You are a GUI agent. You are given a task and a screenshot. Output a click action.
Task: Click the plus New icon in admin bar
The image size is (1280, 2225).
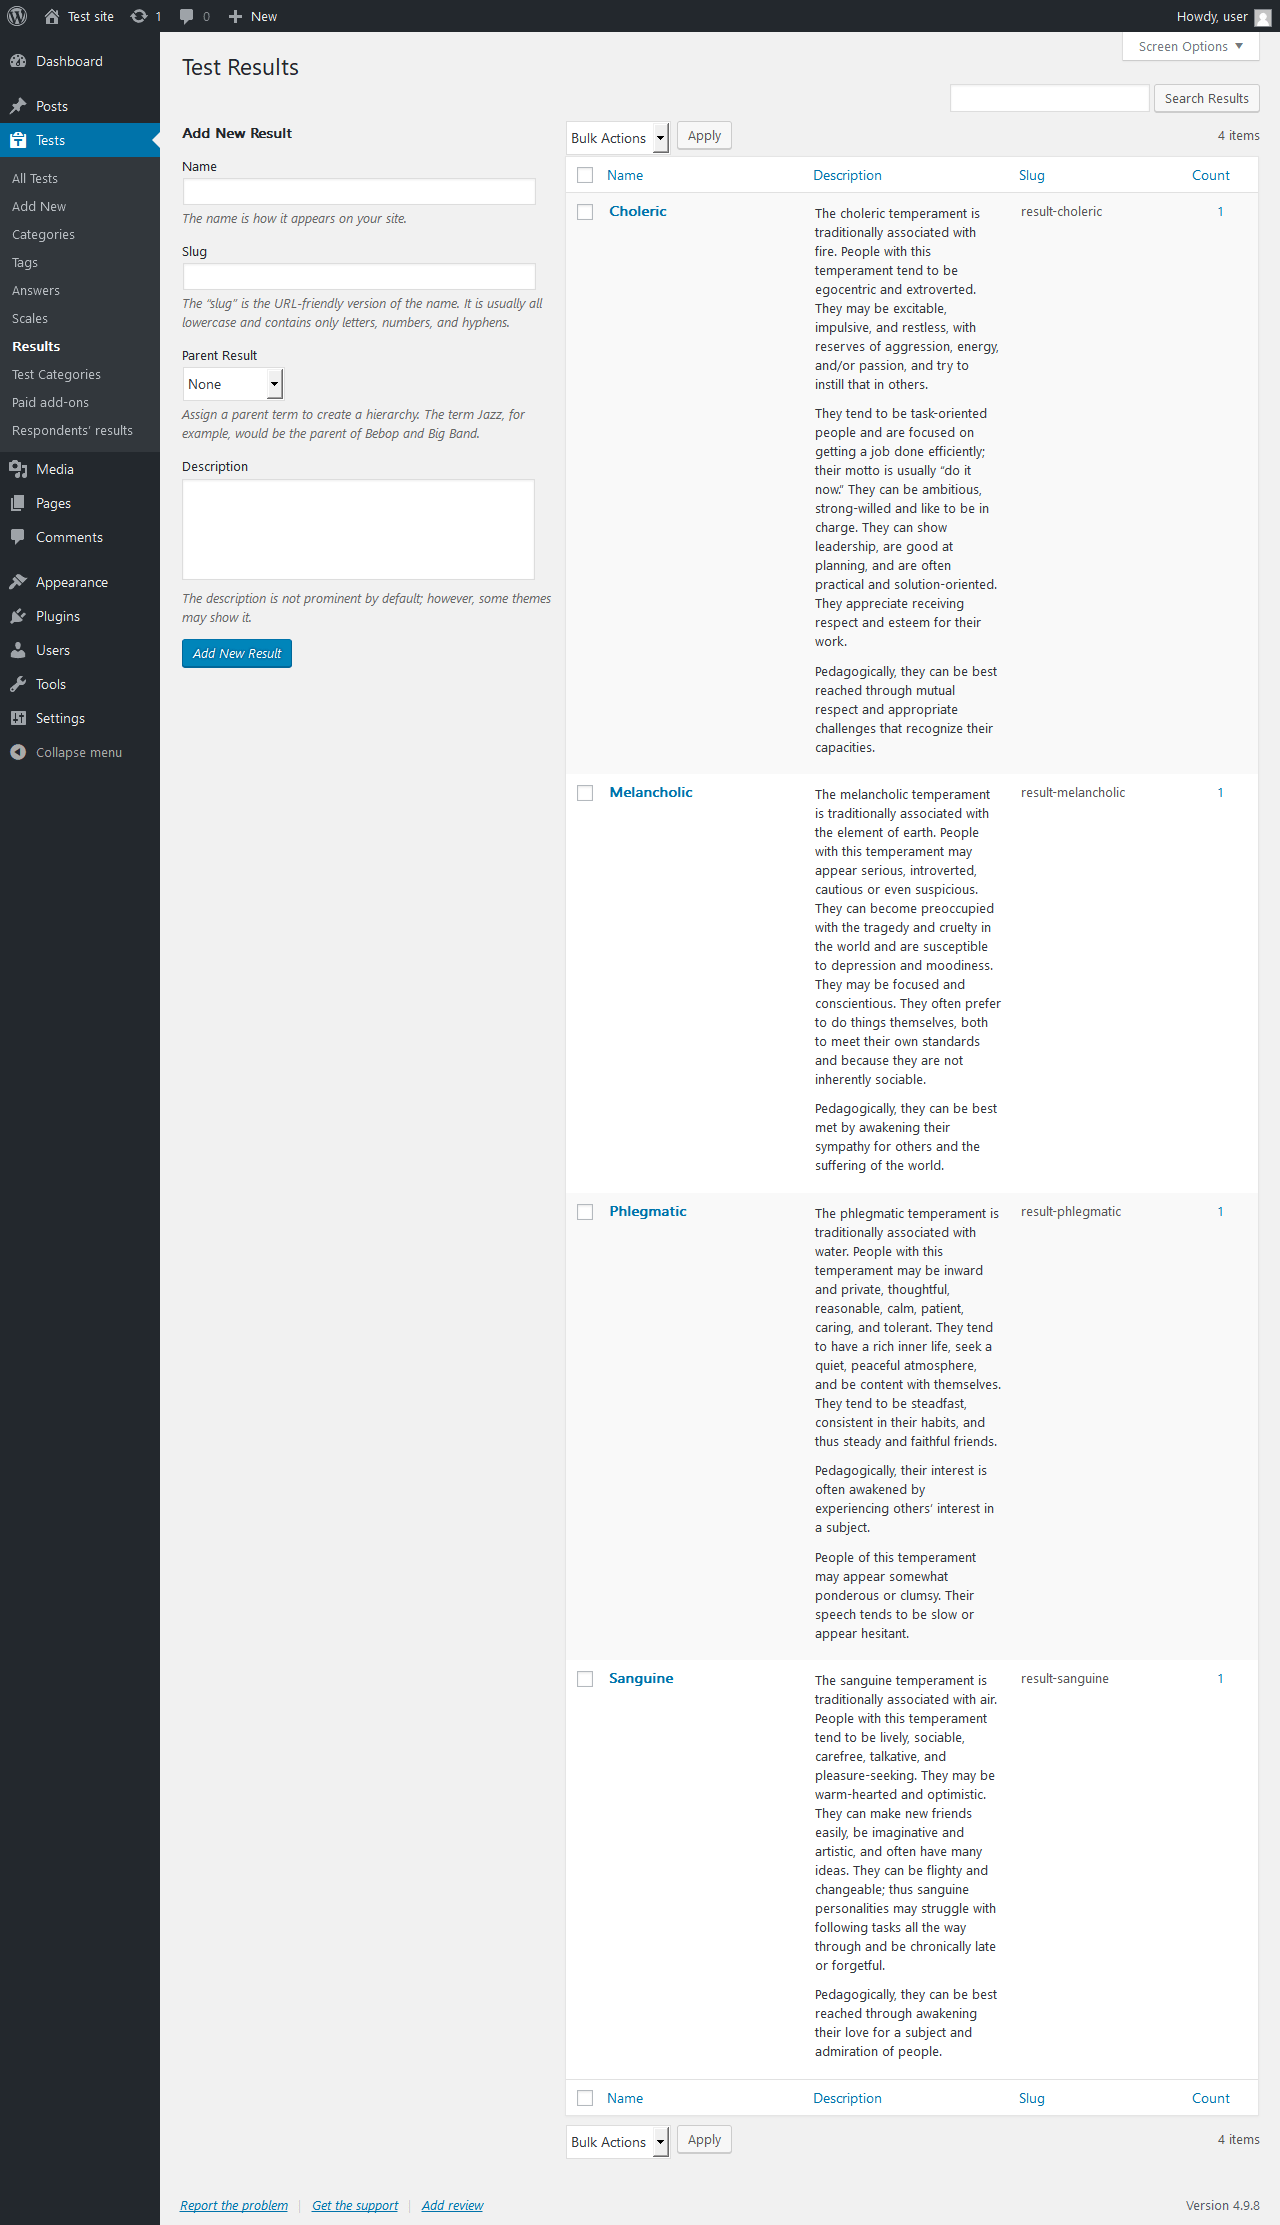(x=235, y=16)
